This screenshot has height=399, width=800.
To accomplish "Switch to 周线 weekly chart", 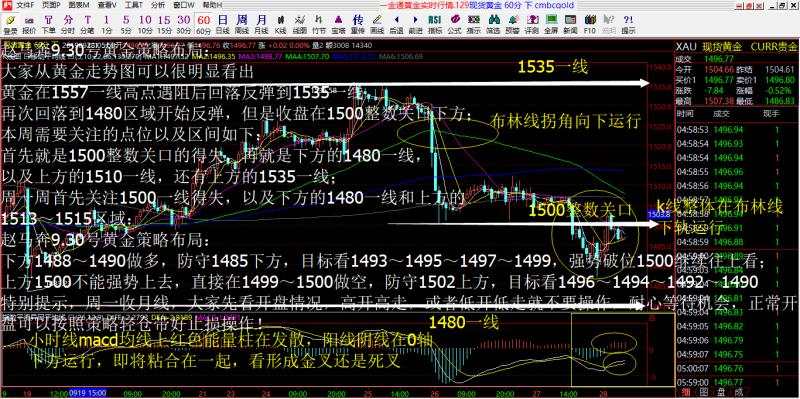I will (x=242, y=24).
